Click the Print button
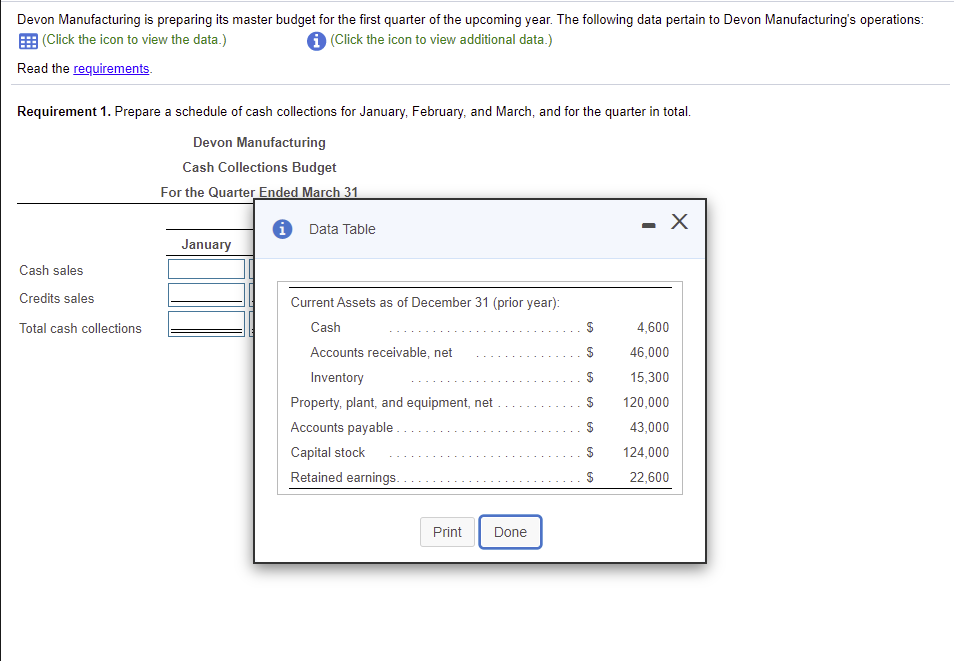Screen dimensions: 954x661 click(x=447, y=532)
